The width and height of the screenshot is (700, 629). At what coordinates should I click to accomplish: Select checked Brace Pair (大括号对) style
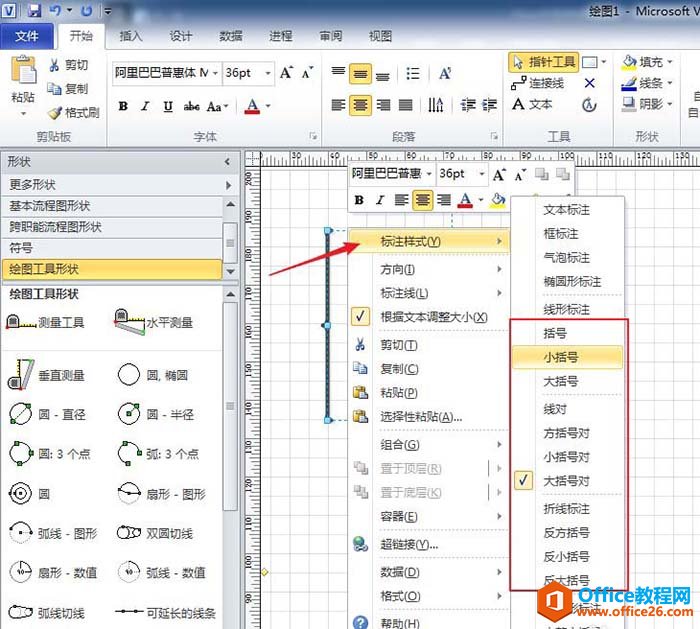click(x=567, y=481)
